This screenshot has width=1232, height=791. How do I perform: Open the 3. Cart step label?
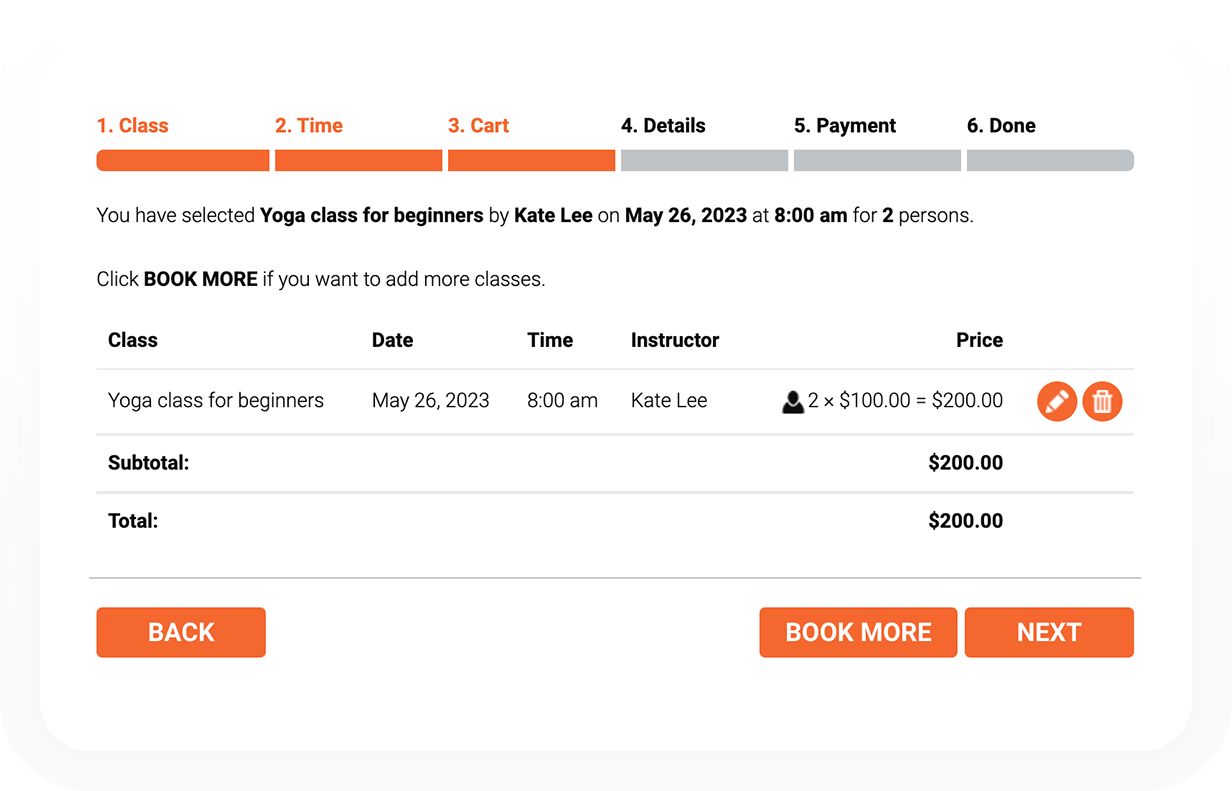pyautogui.click(x=479, y=126)
